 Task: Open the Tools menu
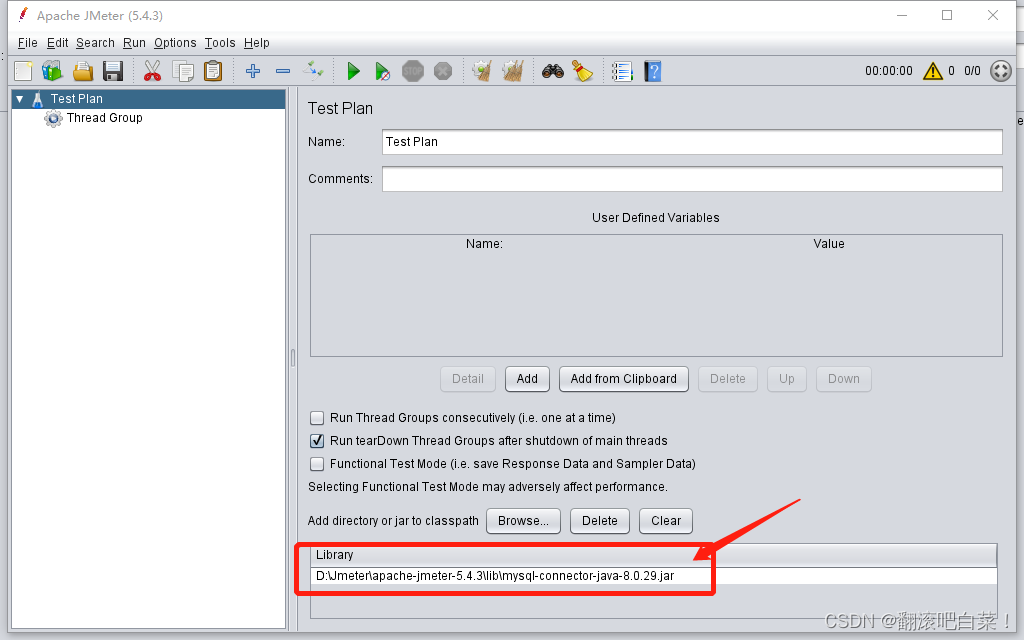point(219,42)
